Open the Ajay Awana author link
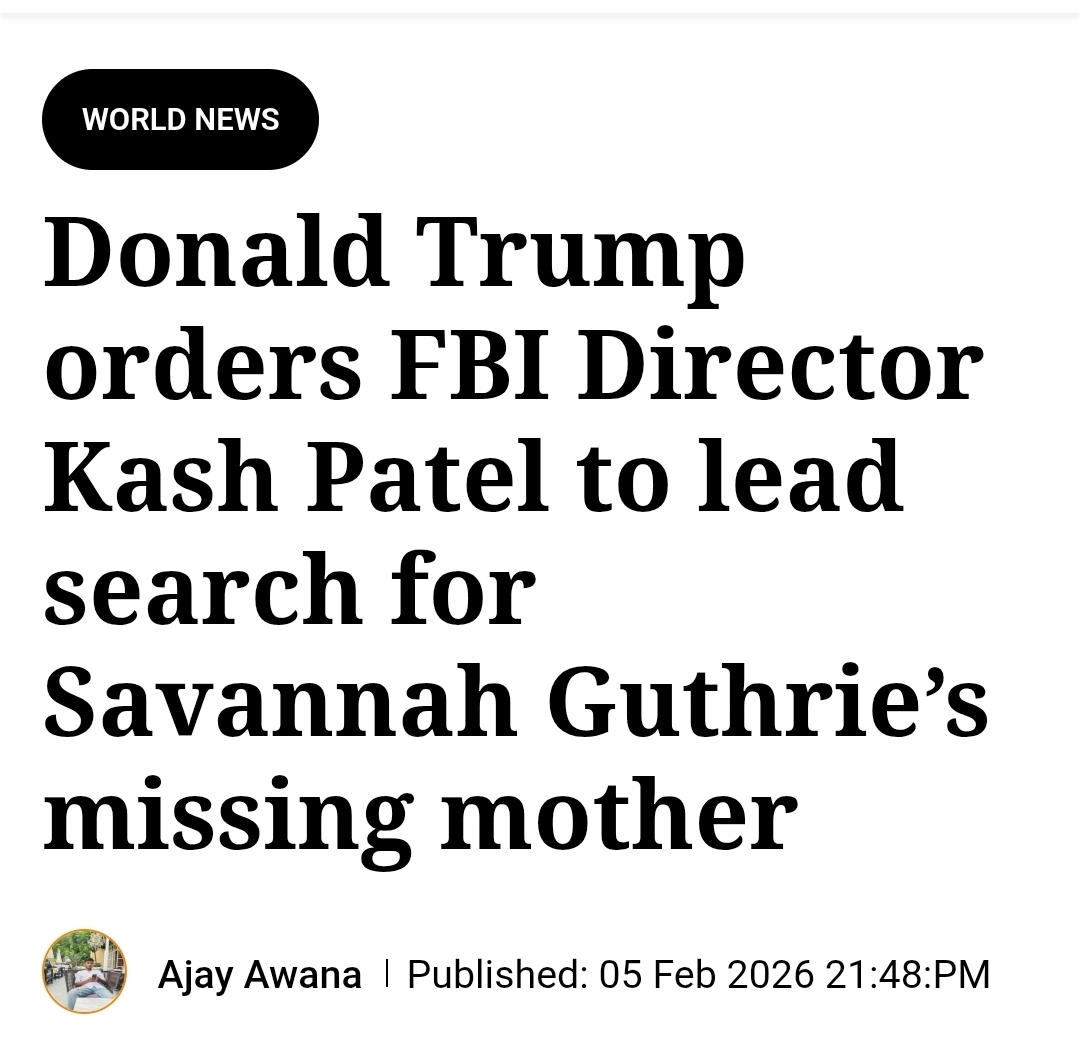This screenshot has height=1056, width=1080. coord(259,974)
